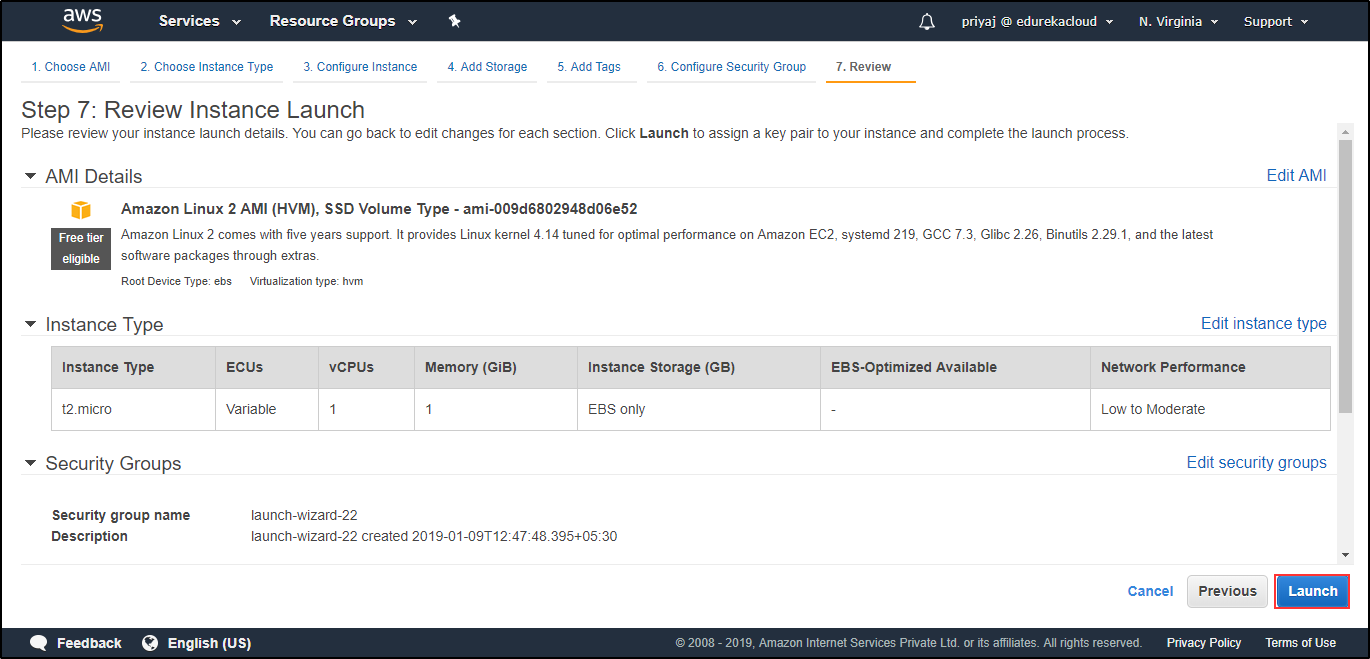Click the globe language icon
The image size is (1370, 659).
click(151, 643)
